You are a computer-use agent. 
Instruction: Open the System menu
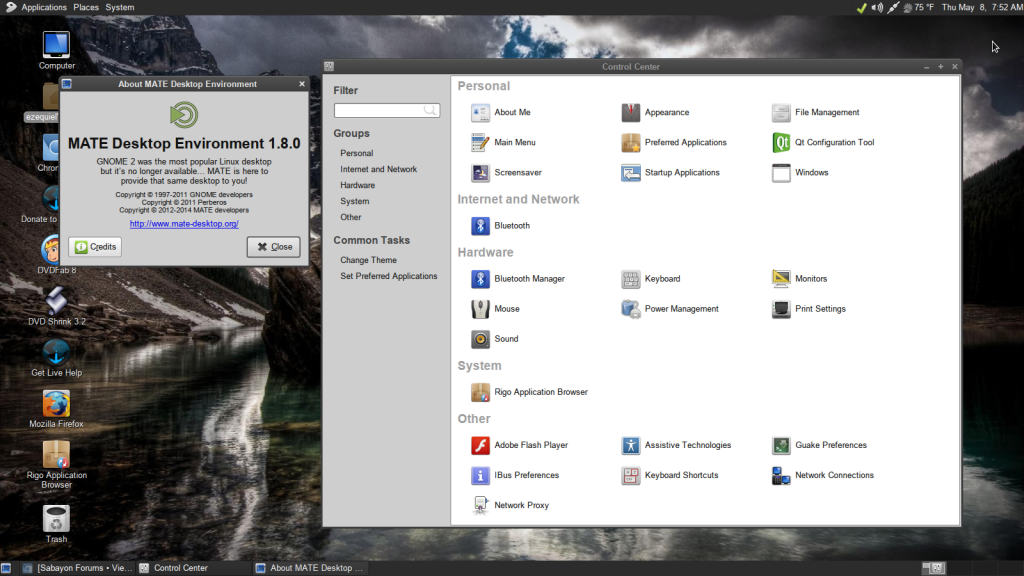pos(120,7)
